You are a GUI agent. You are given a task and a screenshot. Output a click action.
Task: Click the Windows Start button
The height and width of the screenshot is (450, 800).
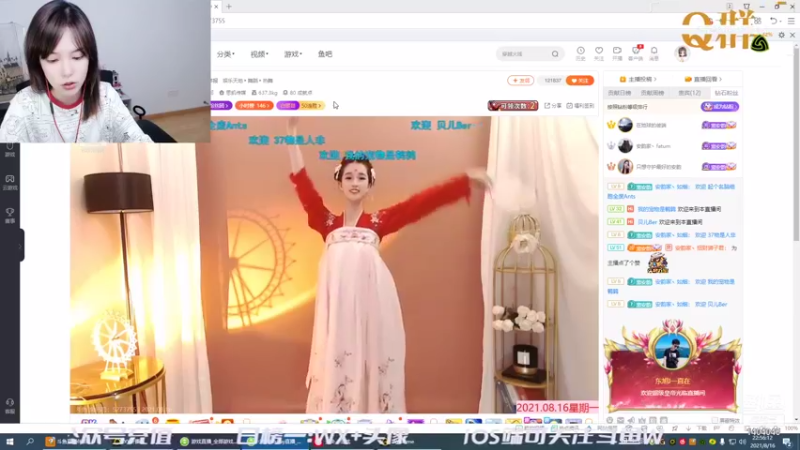(10, 442)
